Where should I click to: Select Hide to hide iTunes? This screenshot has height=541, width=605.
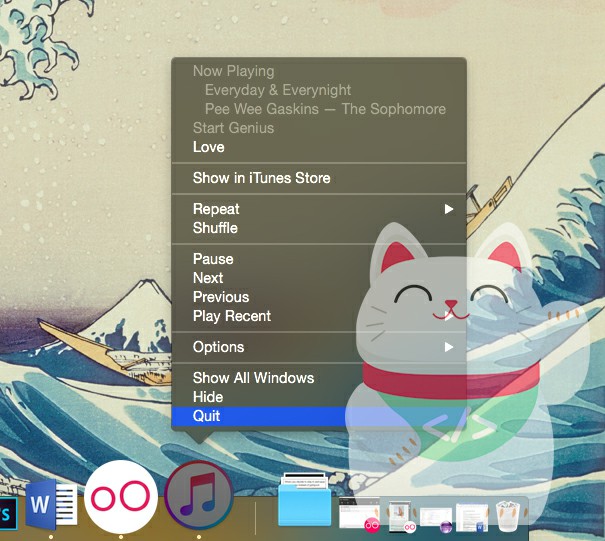[319, 397]
